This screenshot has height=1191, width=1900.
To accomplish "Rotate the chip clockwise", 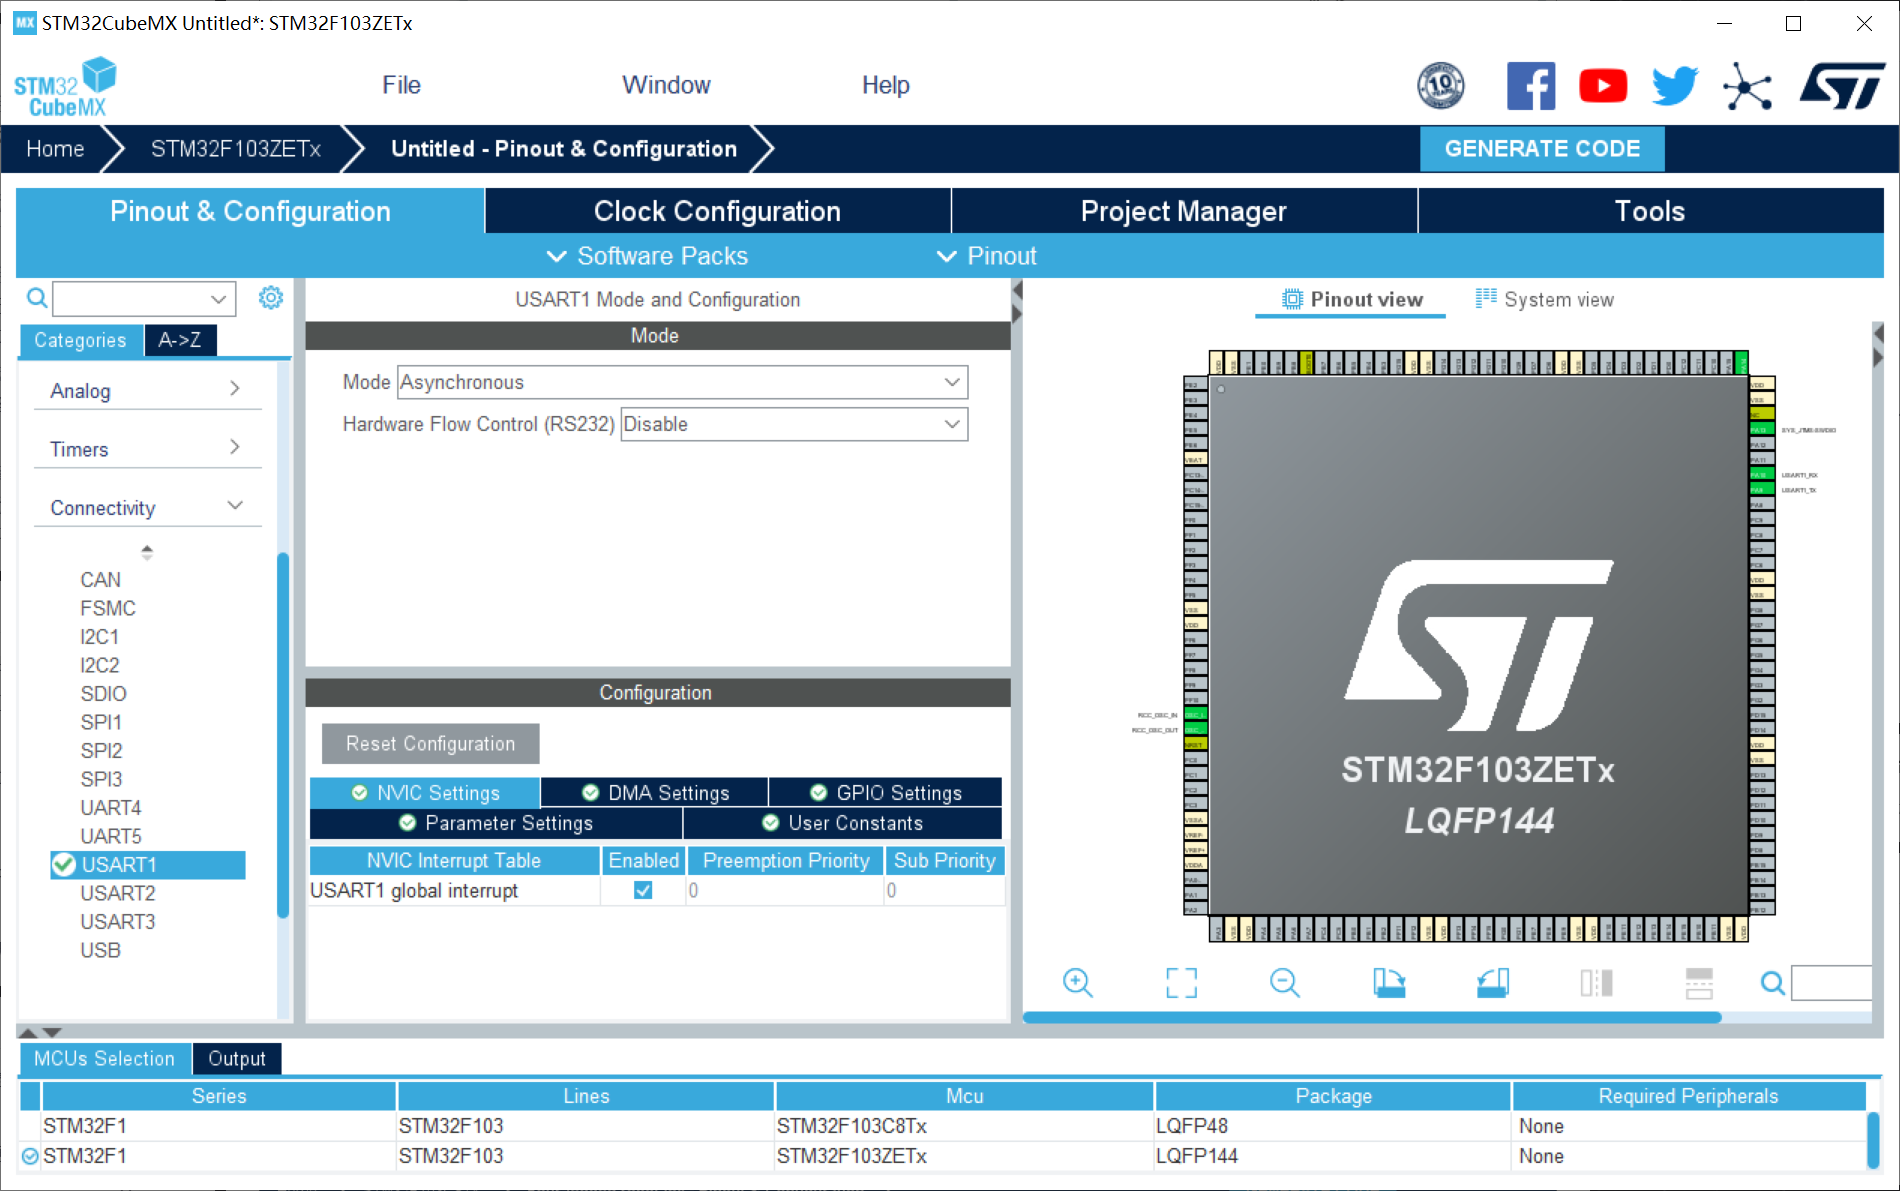I will pyautogui.click(x=1389, y=983).
